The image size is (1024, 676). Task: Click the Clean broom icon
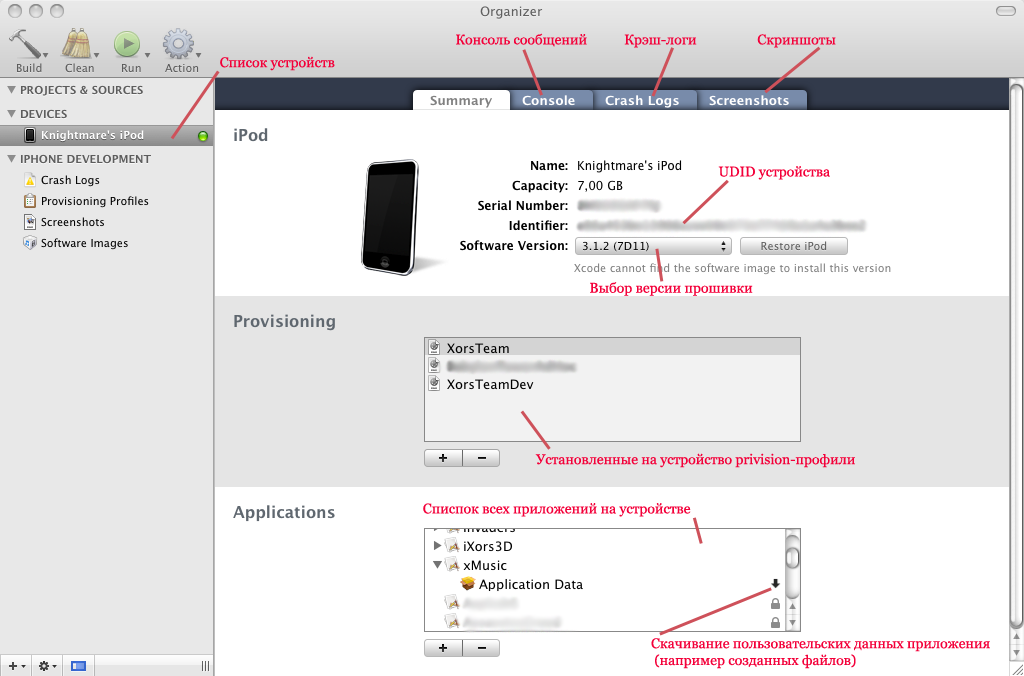tap(76, 44)
